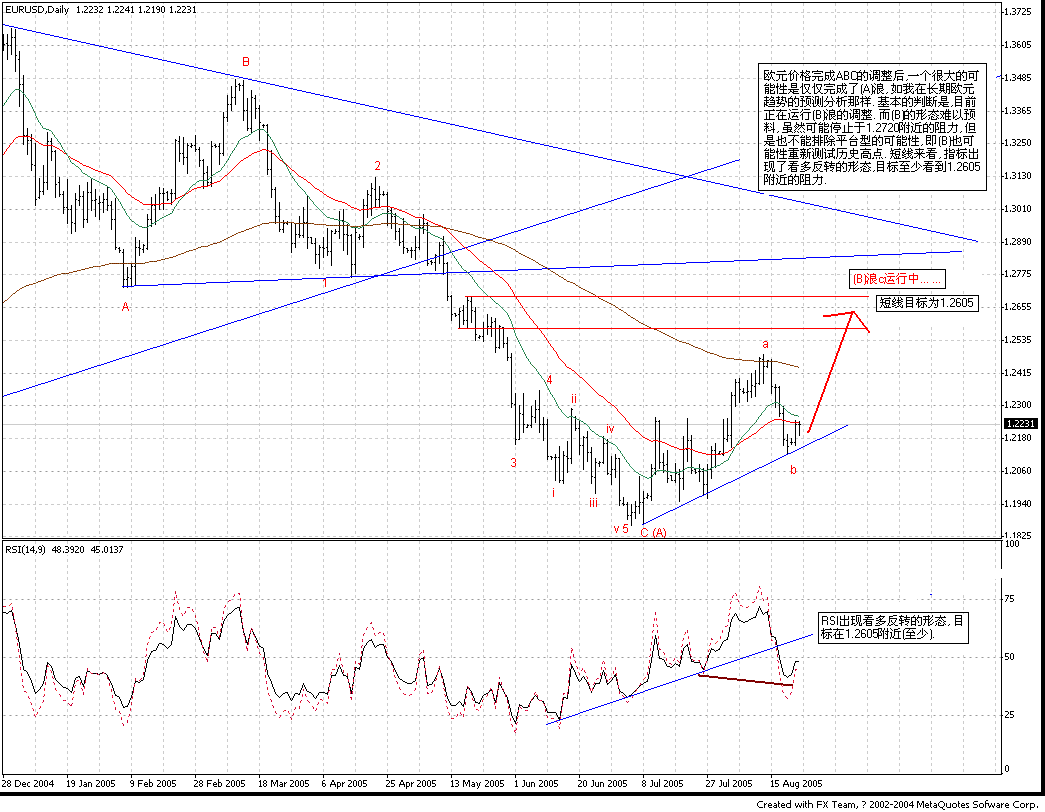Select the red 'iv' wave label
Image resolution: width=1045 pixels, height=812 pixels.
[x=610, y=429]
